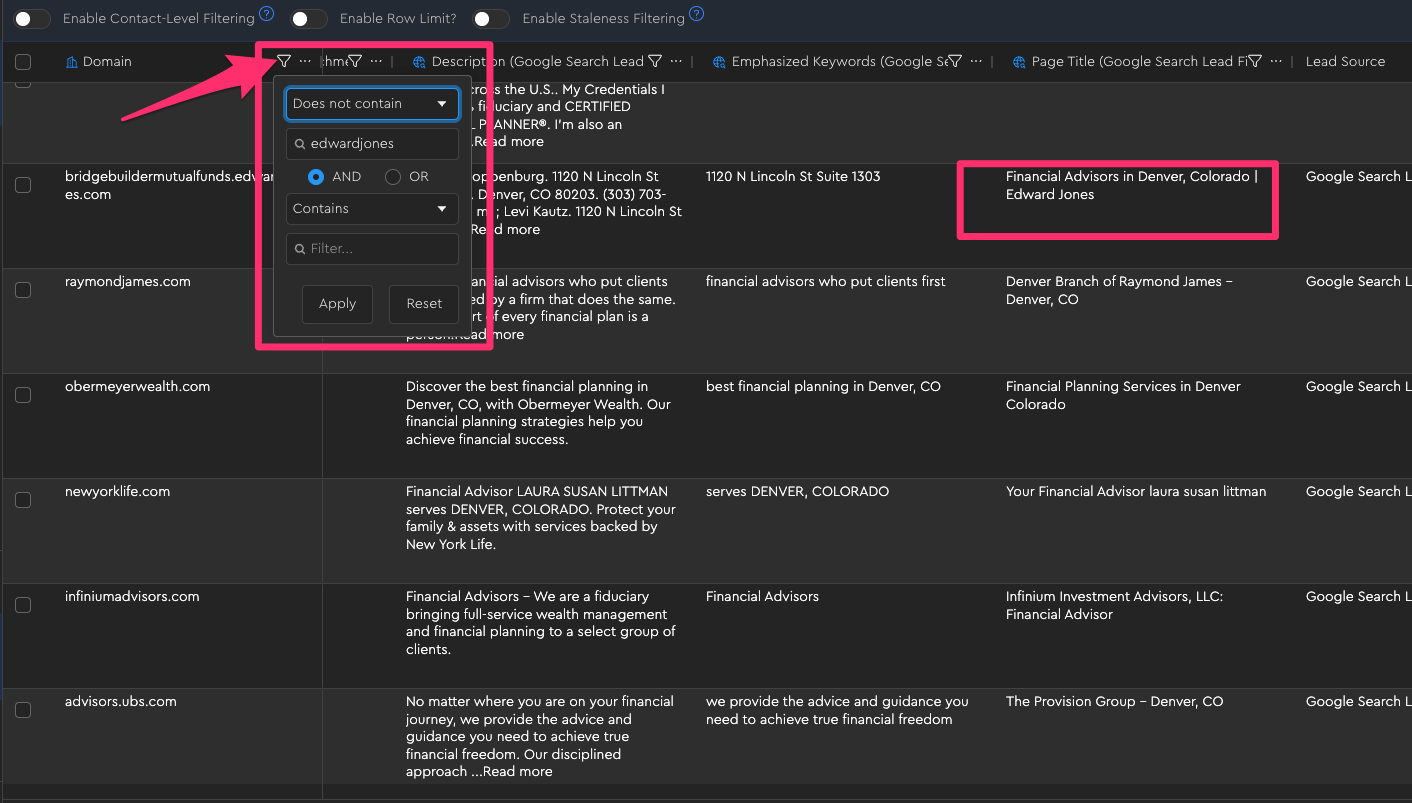This screenshot has width=1412, height=803.
Task: Click the Page Title column three-dot menu
Action: click(x=1276, y=62)
